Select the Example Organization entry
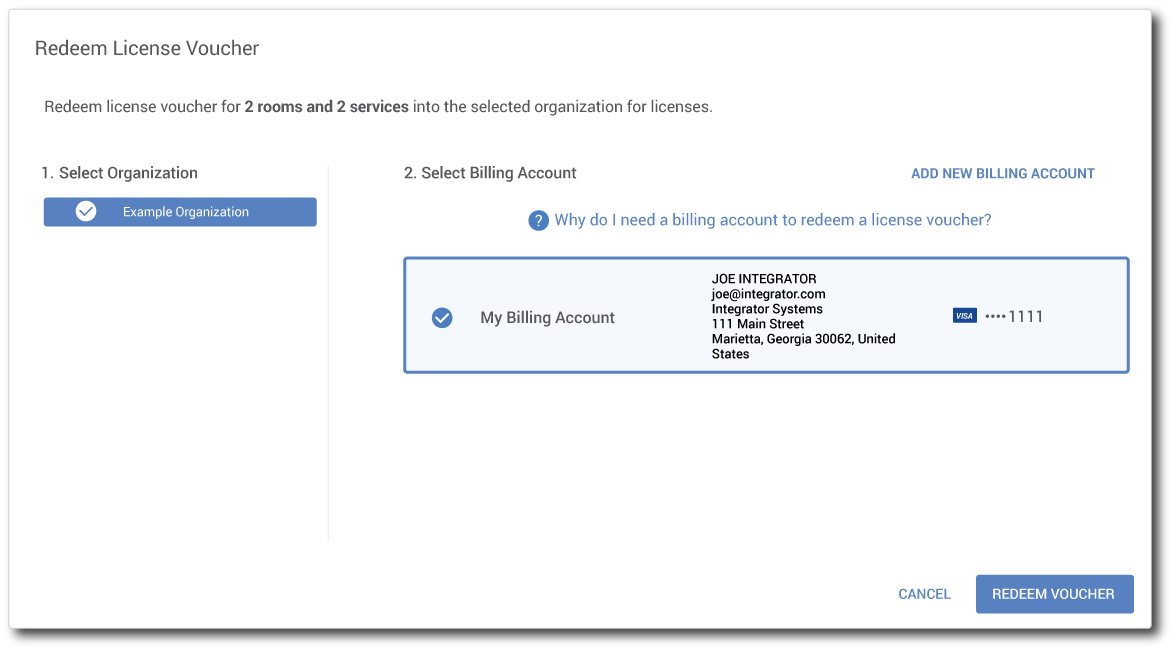The height and width of the screenshot is (650, 1174). (x=185, y=212)
